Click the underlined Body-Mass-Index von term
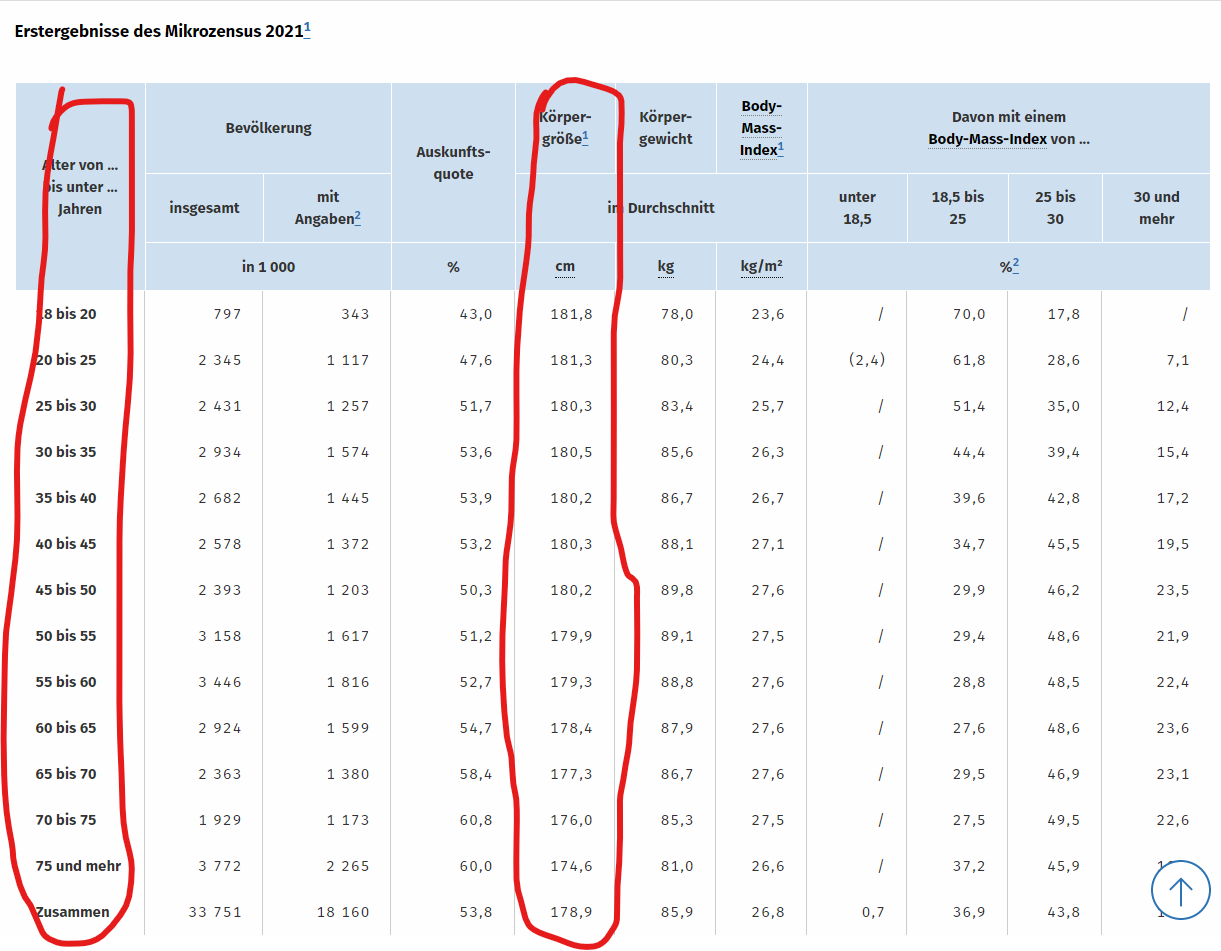This screenshot has width=1221, height=951. pos(987,139)
